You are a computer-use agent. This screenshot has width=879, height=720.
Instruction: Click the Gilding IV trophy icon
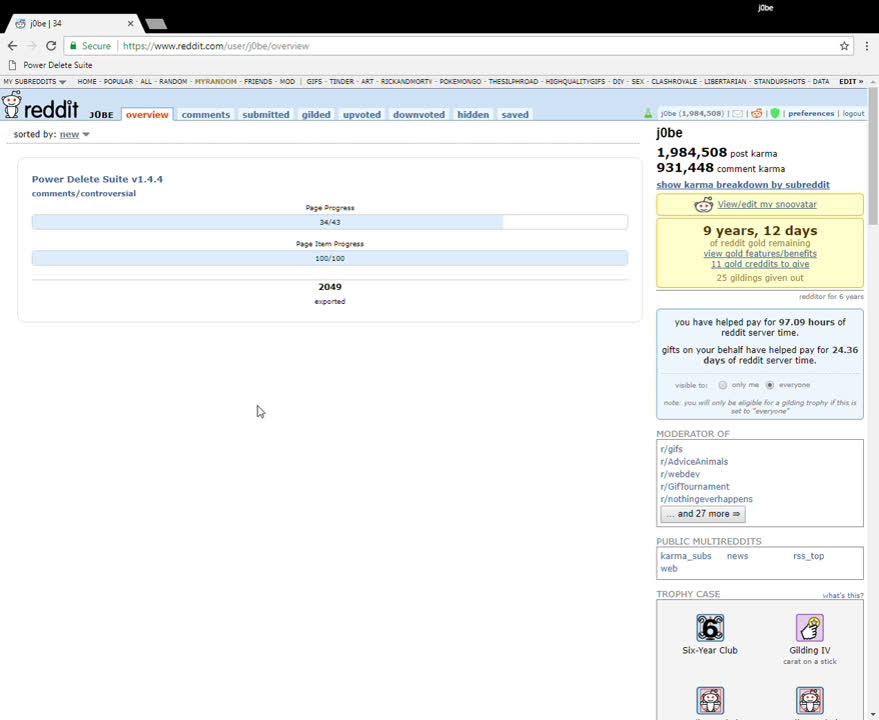[809, 628]
